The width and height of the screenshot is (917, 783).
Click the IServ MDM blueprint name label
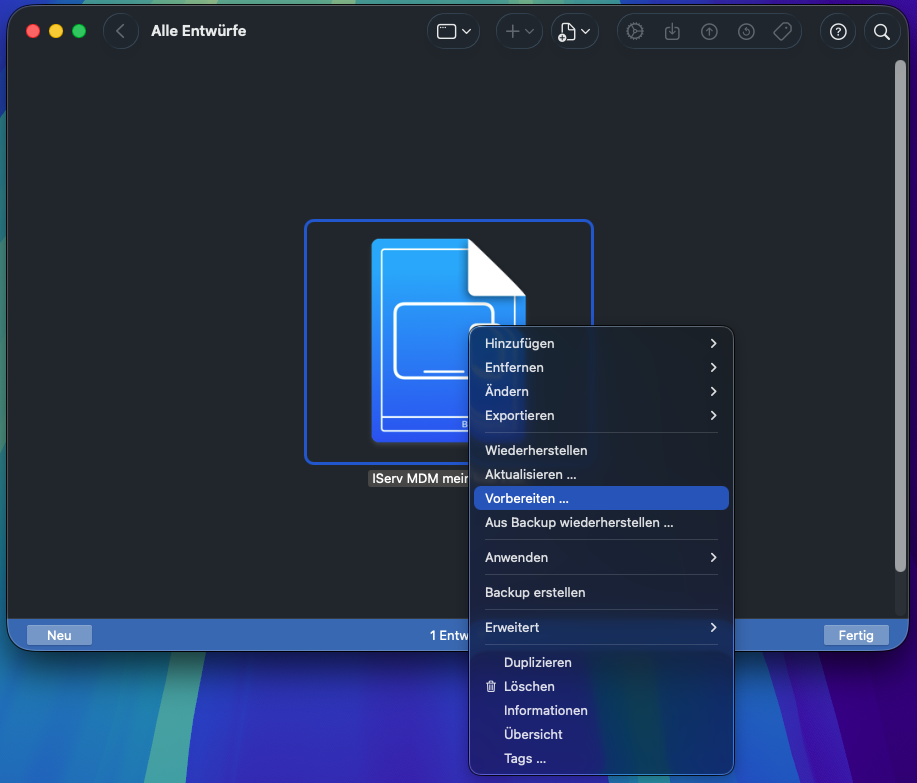(x=419, y=478)
